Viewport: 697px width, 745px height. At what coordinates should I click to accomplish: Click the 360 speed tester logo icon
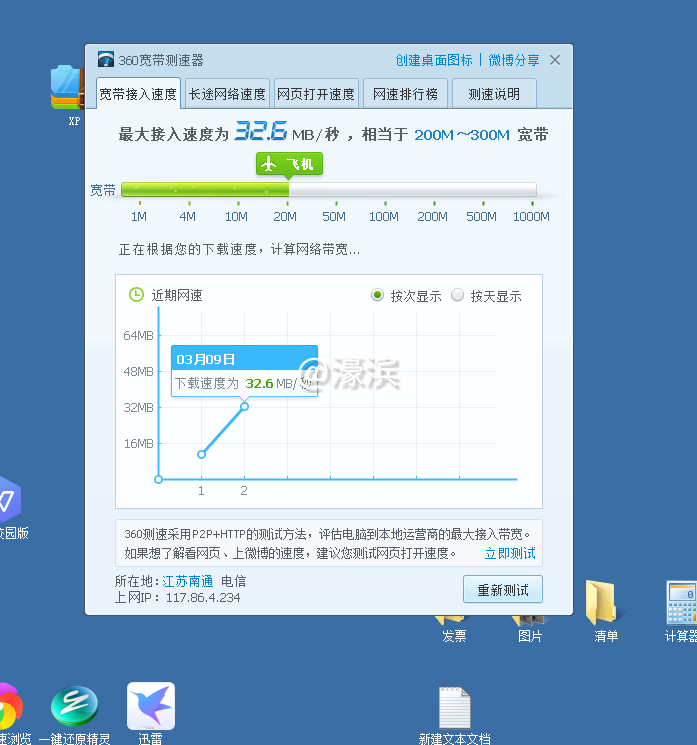point(105,59)
